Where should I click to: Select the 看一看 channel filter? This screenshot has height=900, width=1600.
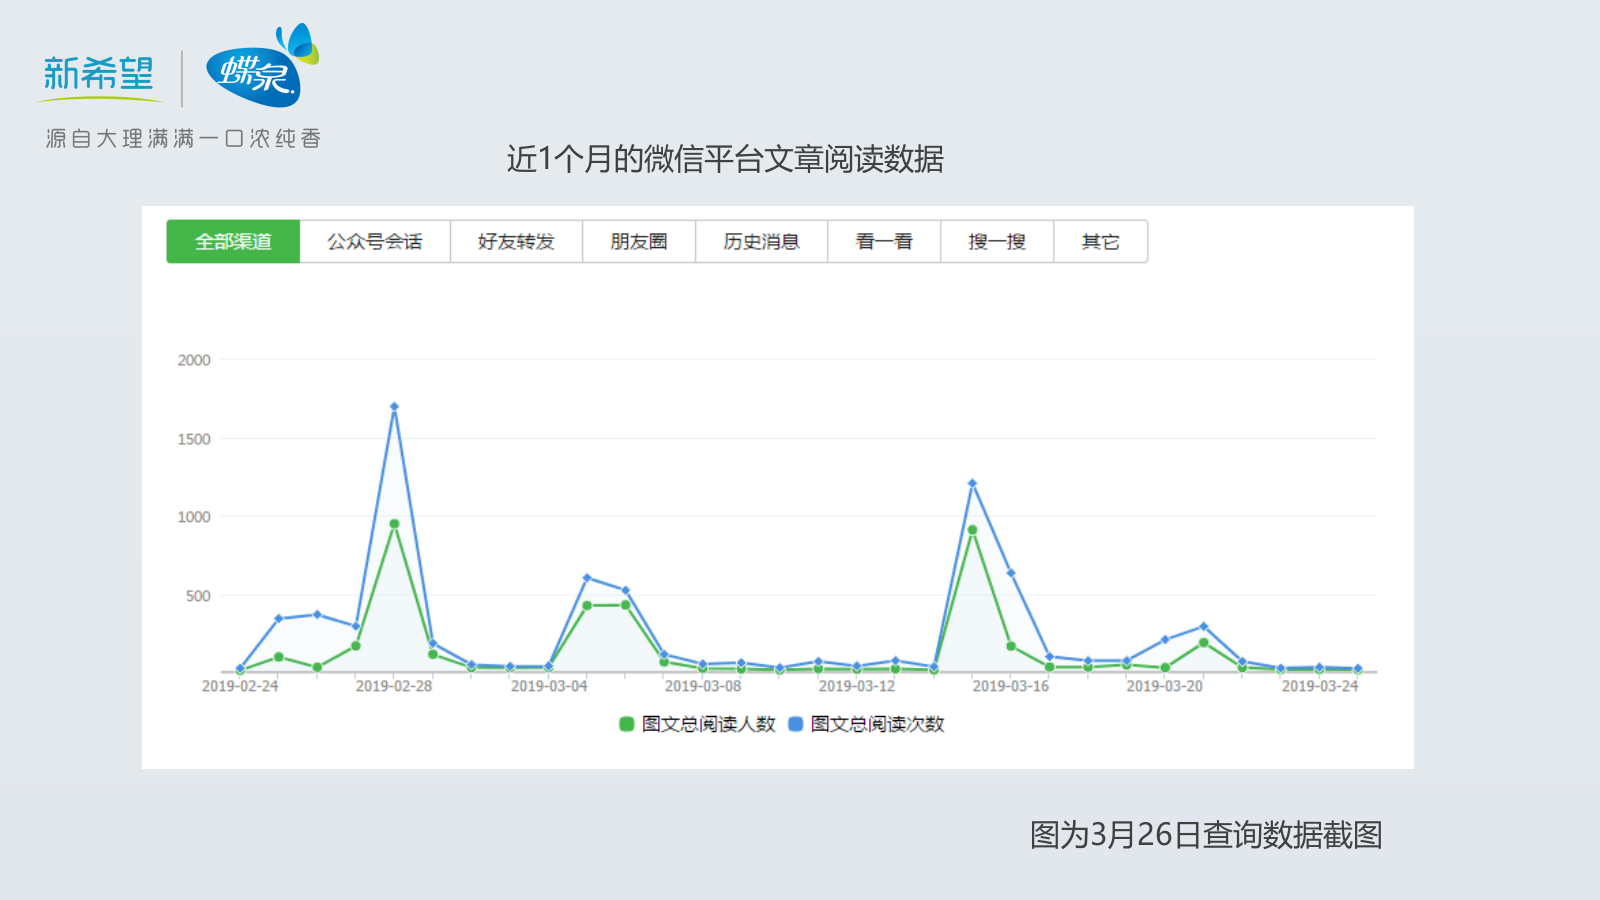coord(884,241)
